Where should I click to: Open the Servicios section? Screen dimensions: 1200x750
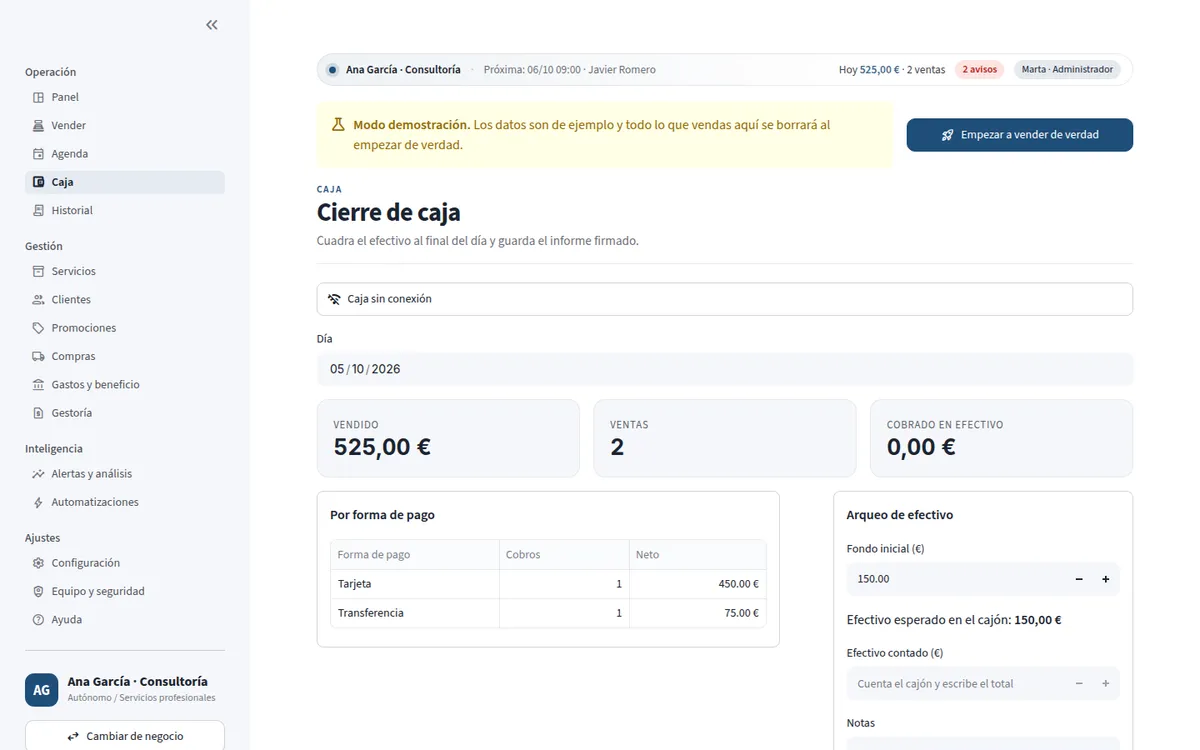(125, 271)
